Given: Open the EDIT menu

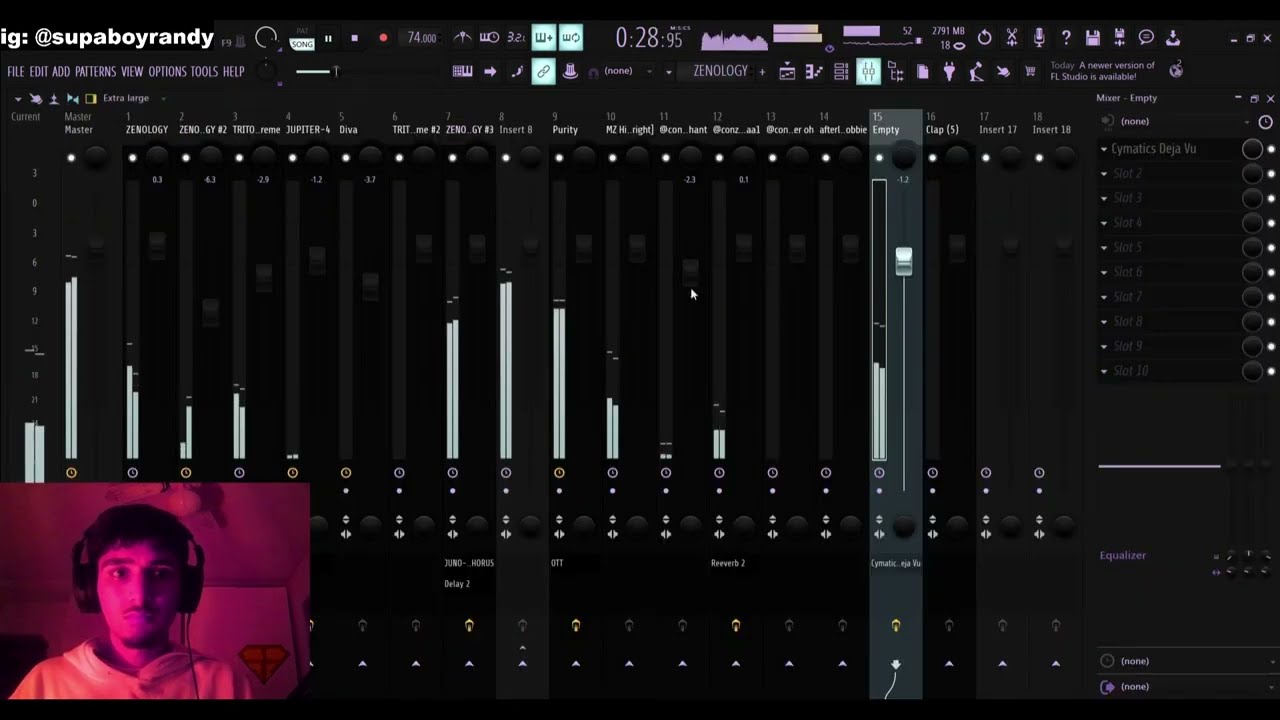Looking at the screenshot, I should 38,72.
